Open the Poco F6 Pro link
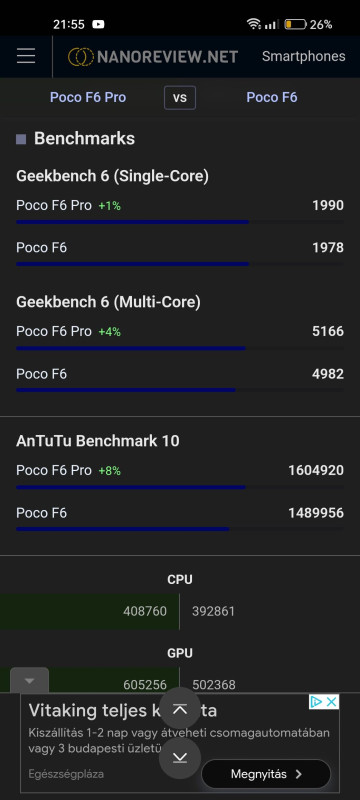The height and width of the screenshot is (800, 360). point(88,97)
